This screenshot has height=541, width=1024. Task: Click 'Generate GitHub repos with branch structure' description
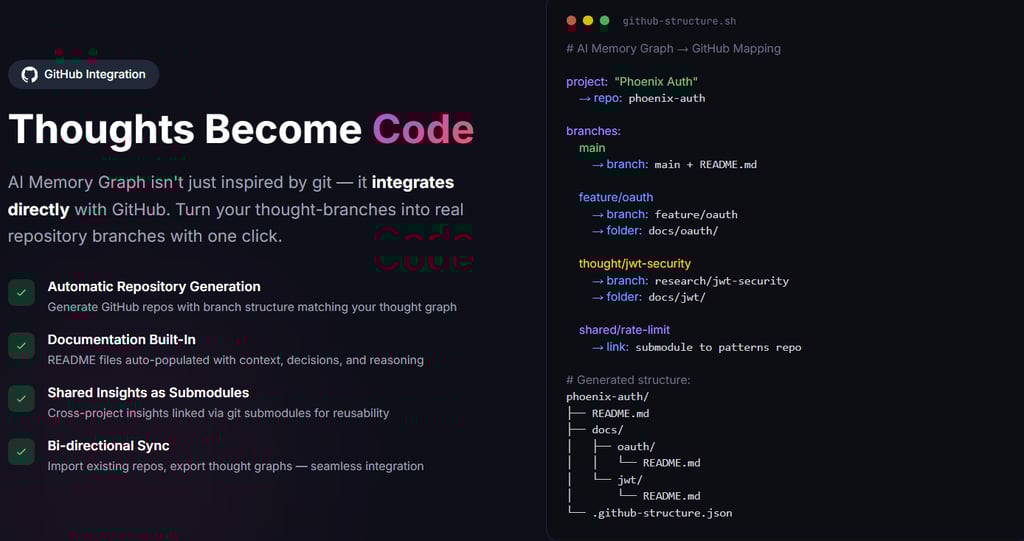pos(252,307)
